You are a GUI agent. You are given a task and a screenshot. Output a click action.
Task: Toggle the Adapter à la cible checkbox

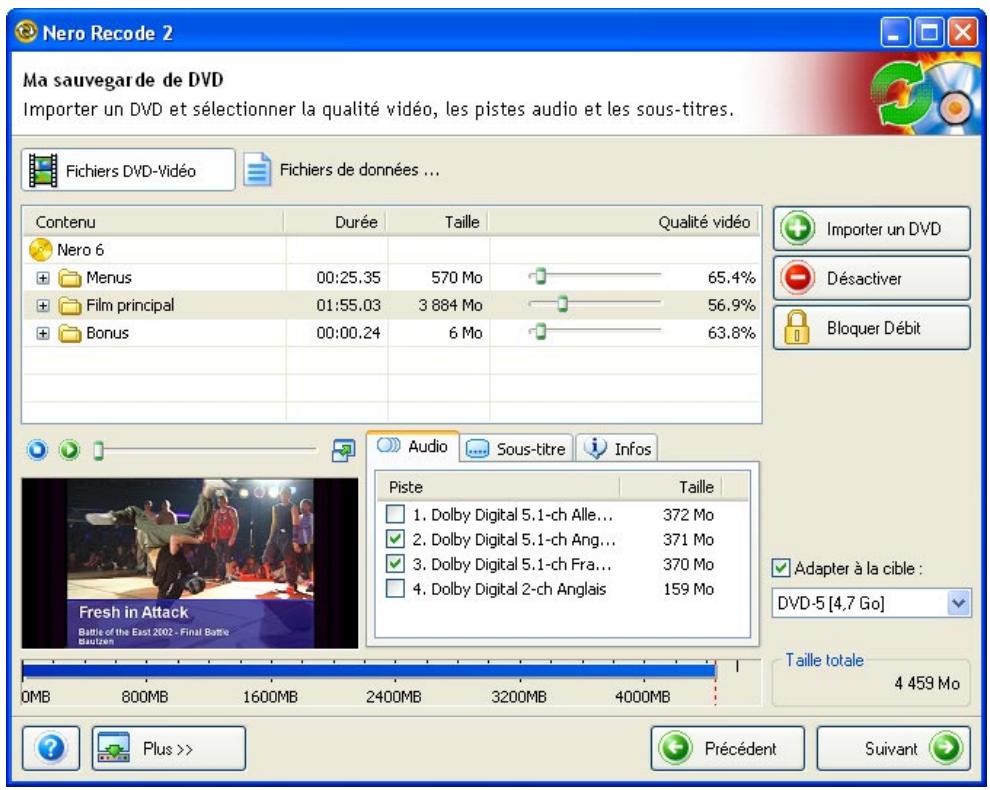click(x=781, y=568)
